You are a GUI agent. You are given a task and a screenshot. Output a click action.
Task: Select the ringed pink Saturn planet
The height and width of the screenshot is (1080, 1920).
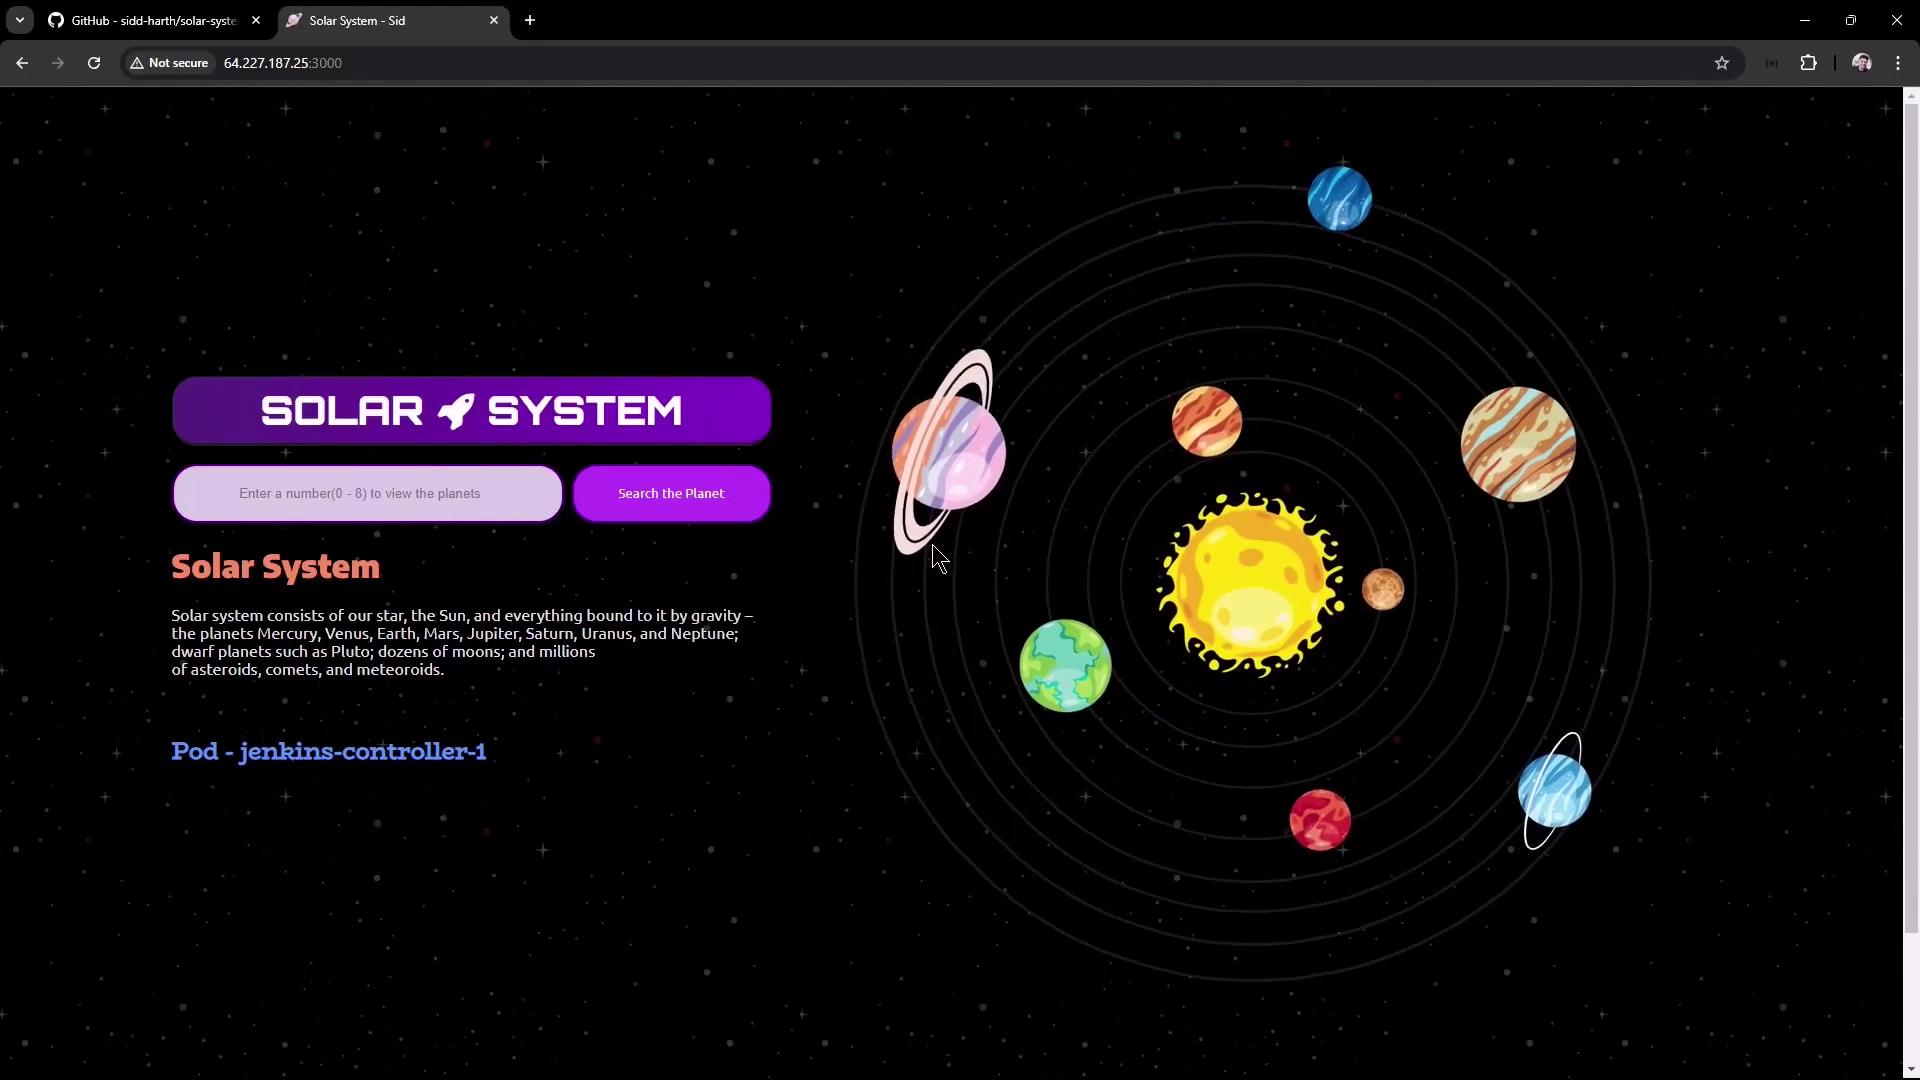coord(947,452)
